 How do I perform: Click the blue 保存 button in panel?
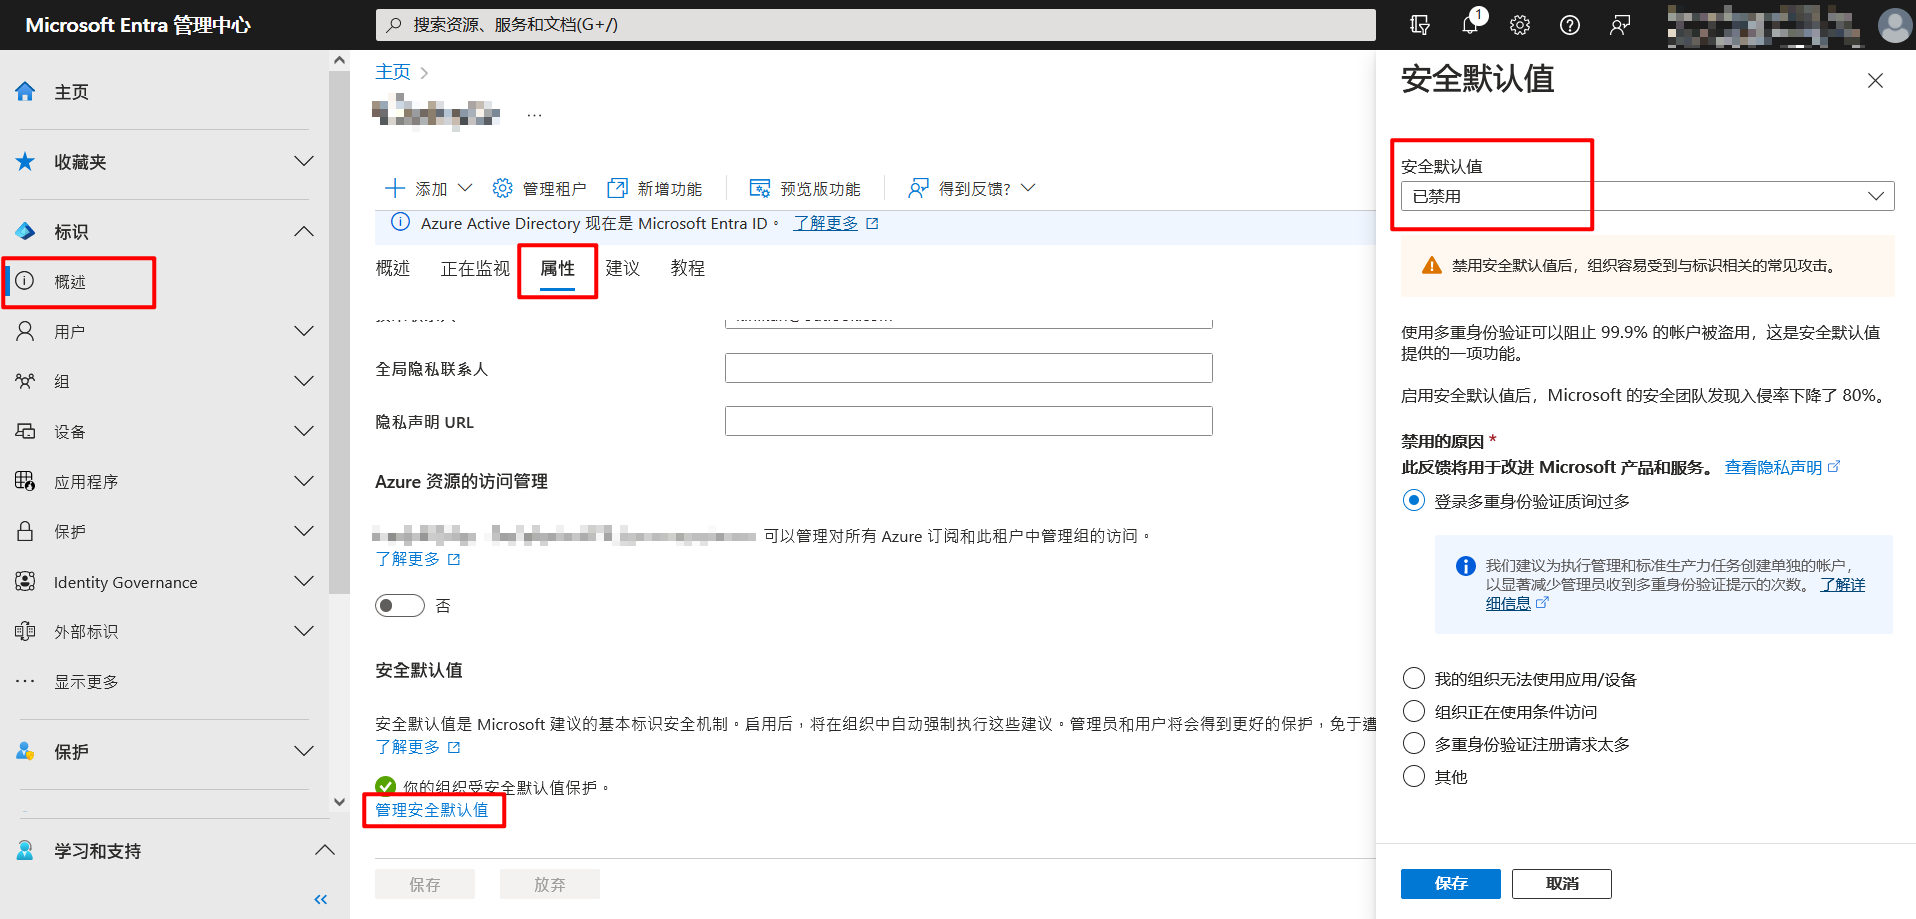click(1450, 883)
